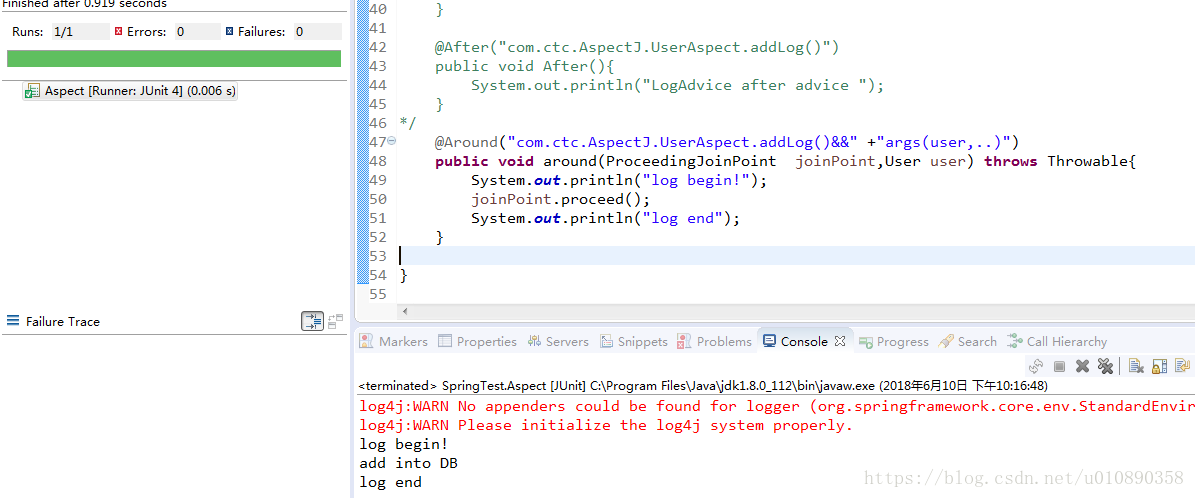Toggle Scroll Lock in the console toolbar
The image size is (1195, 498).
(x=1159, y=366)
